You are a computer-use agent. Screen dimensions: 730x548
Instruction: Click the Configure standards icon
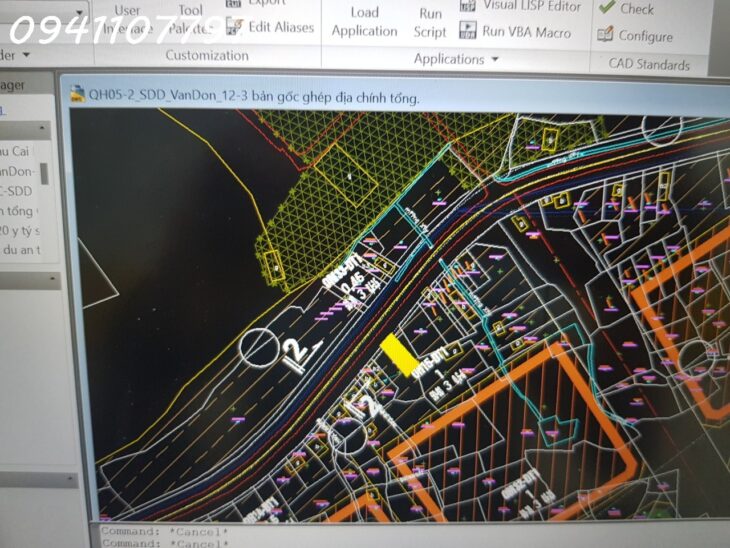[605, 35]
